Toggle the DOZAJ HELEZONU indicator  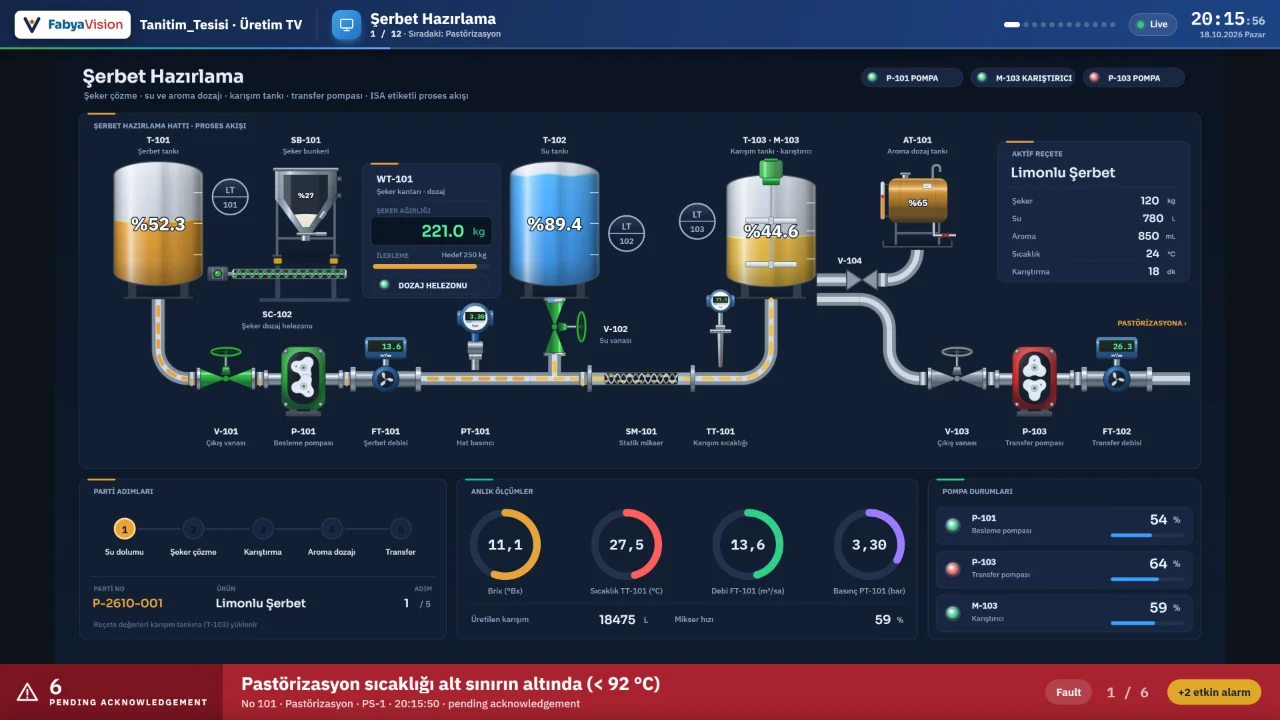(431, 285)
